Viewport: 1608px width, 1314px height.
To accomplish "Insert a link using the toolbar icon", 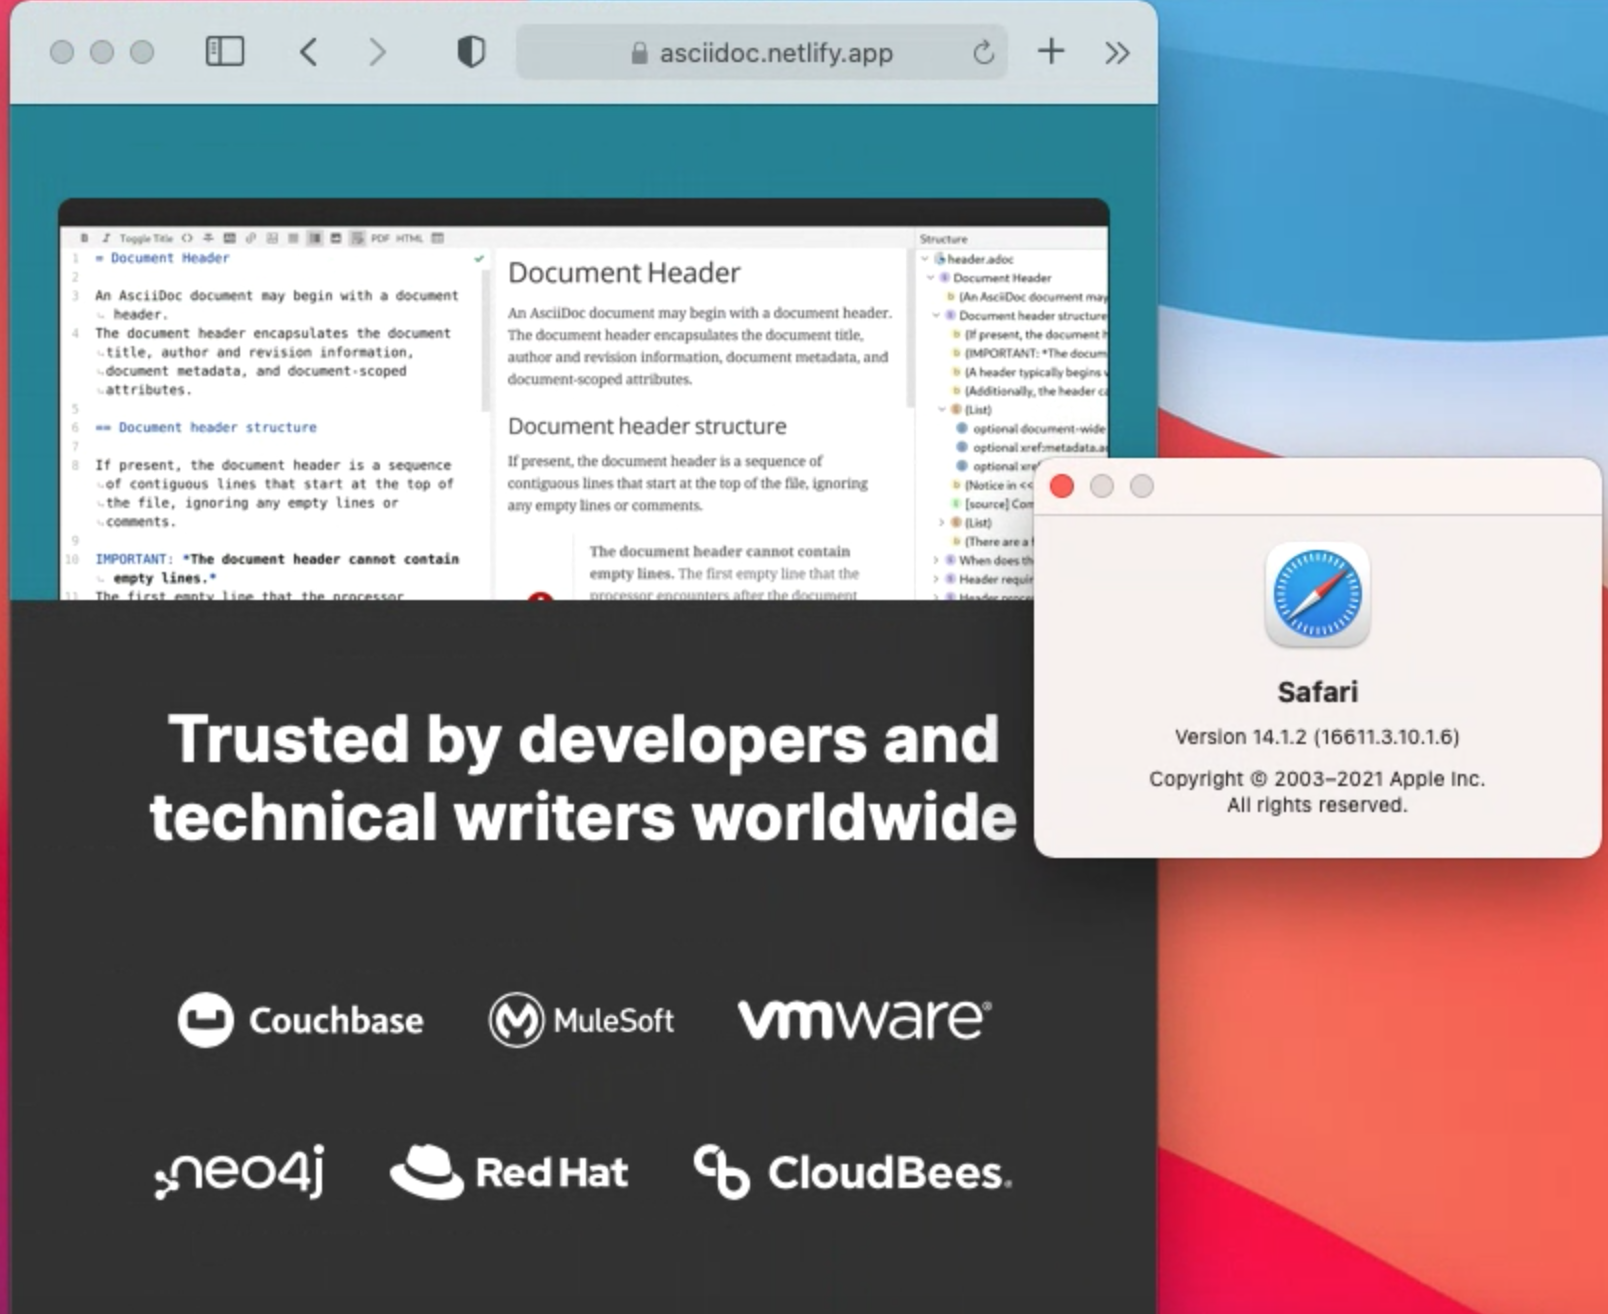I will [x=252, y=238].
